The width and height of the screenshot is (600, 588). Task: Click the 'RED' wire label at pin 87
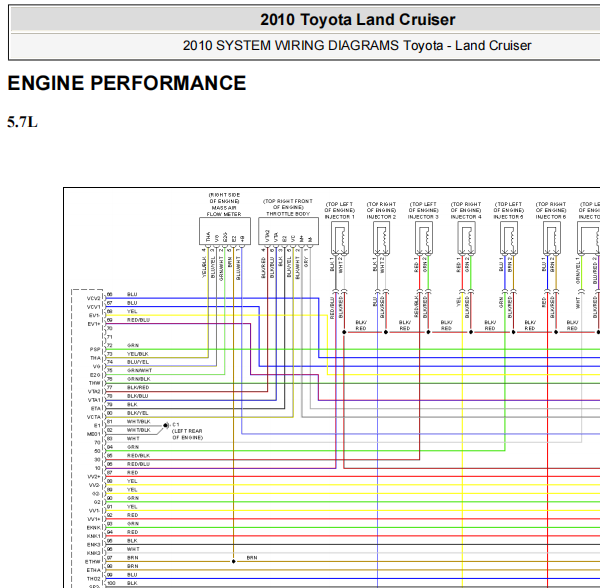tap(132, 472)
